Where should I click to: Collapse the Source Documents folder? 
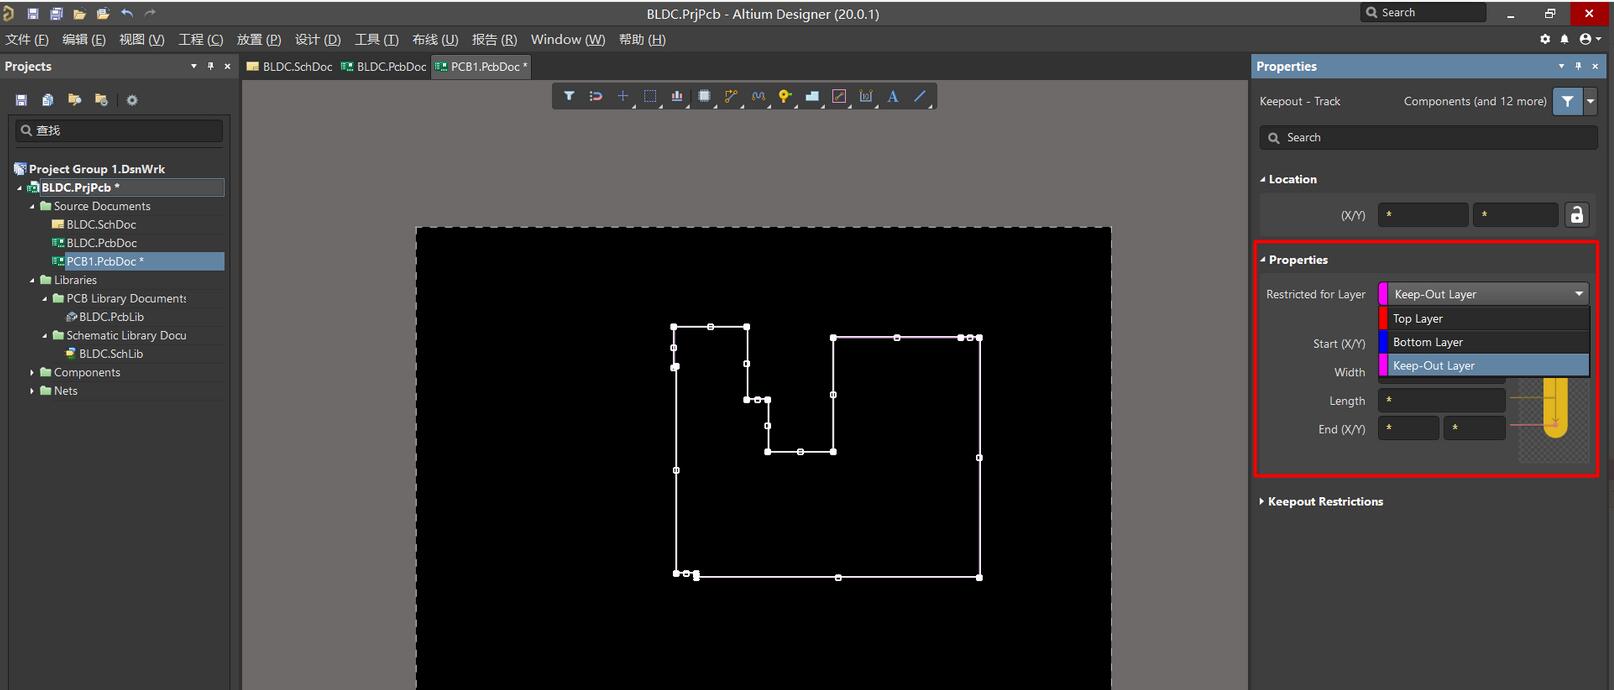pos(32,207)
